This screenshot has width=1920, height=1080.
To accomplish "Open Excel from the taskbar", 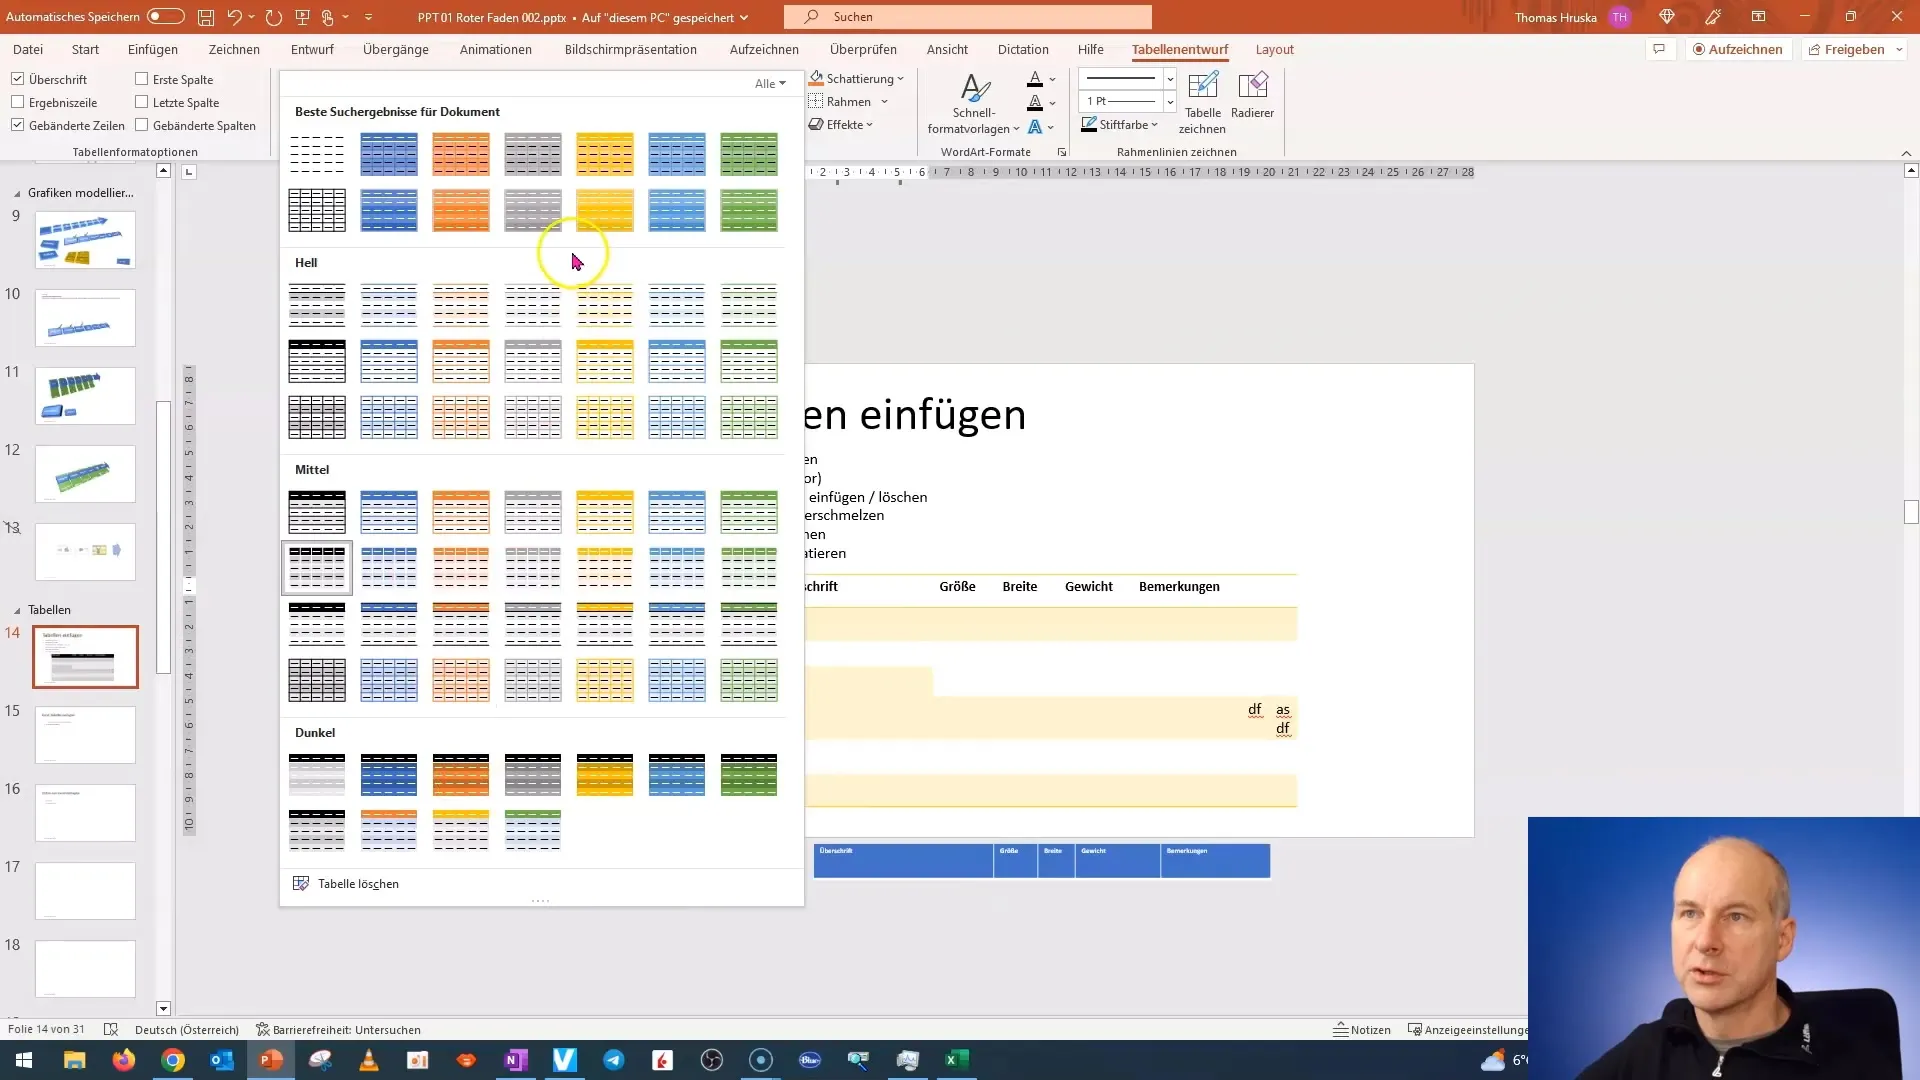I will [x=957, y=1060].
